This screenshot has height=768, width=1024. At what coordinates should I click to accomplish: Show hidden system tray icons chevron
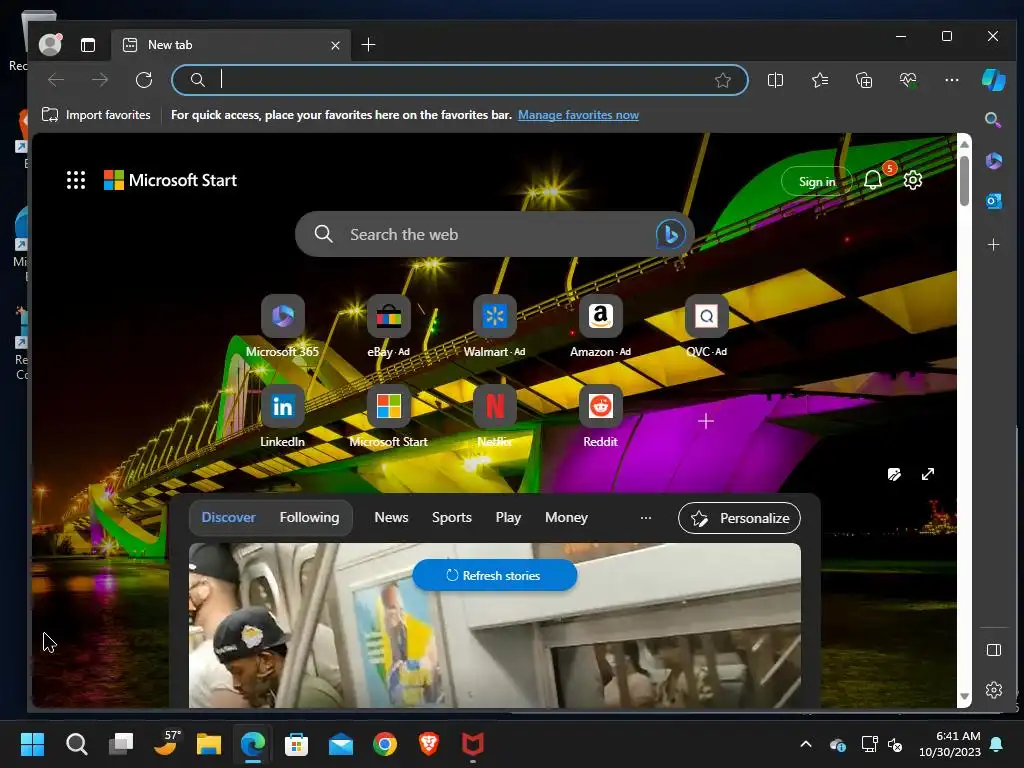(806, 744)
